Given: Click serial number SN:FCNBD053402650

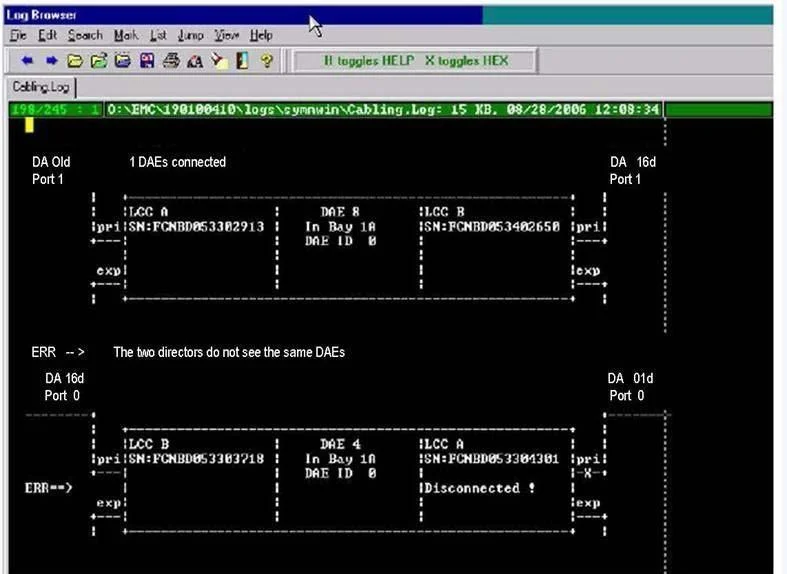Looking at the screenshot, I should click(492, 227).
